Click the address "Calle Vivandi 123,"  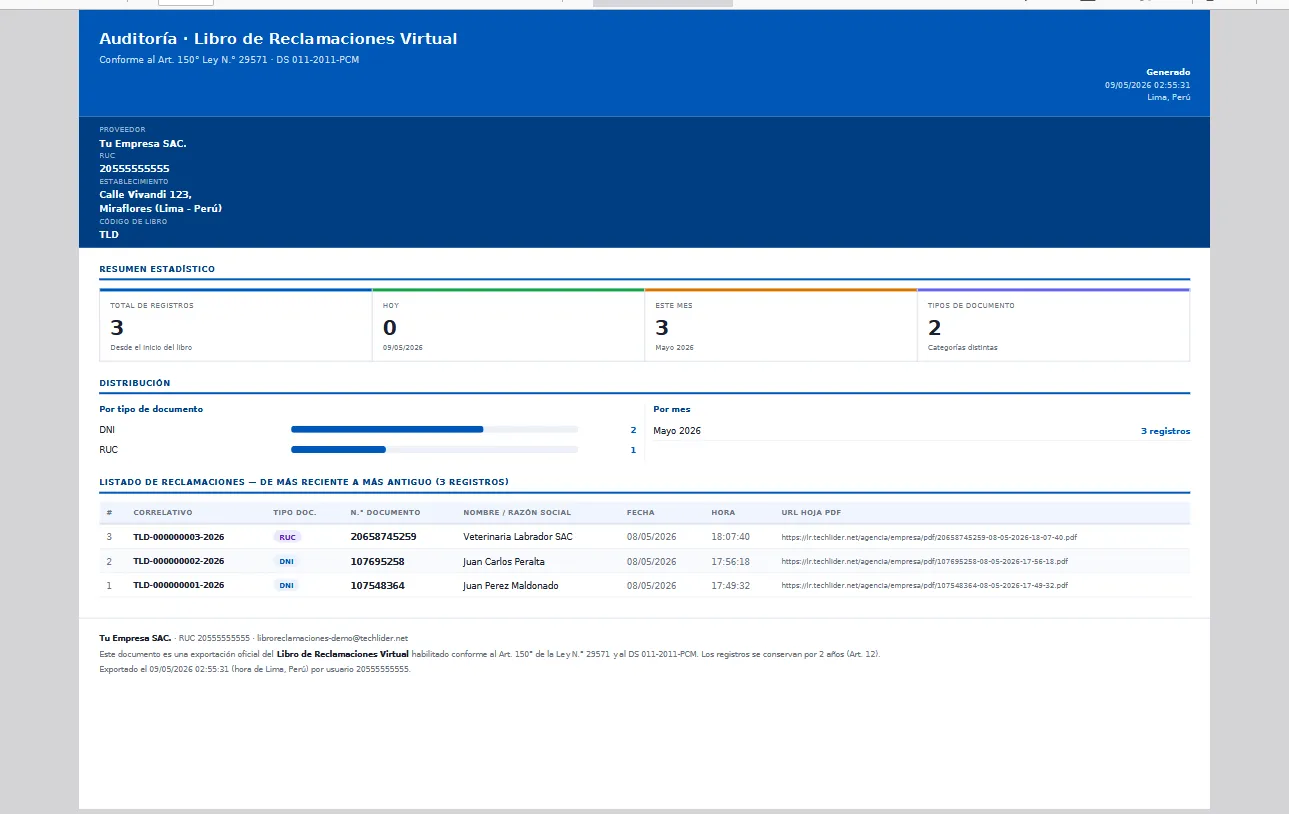click(145, 194)
